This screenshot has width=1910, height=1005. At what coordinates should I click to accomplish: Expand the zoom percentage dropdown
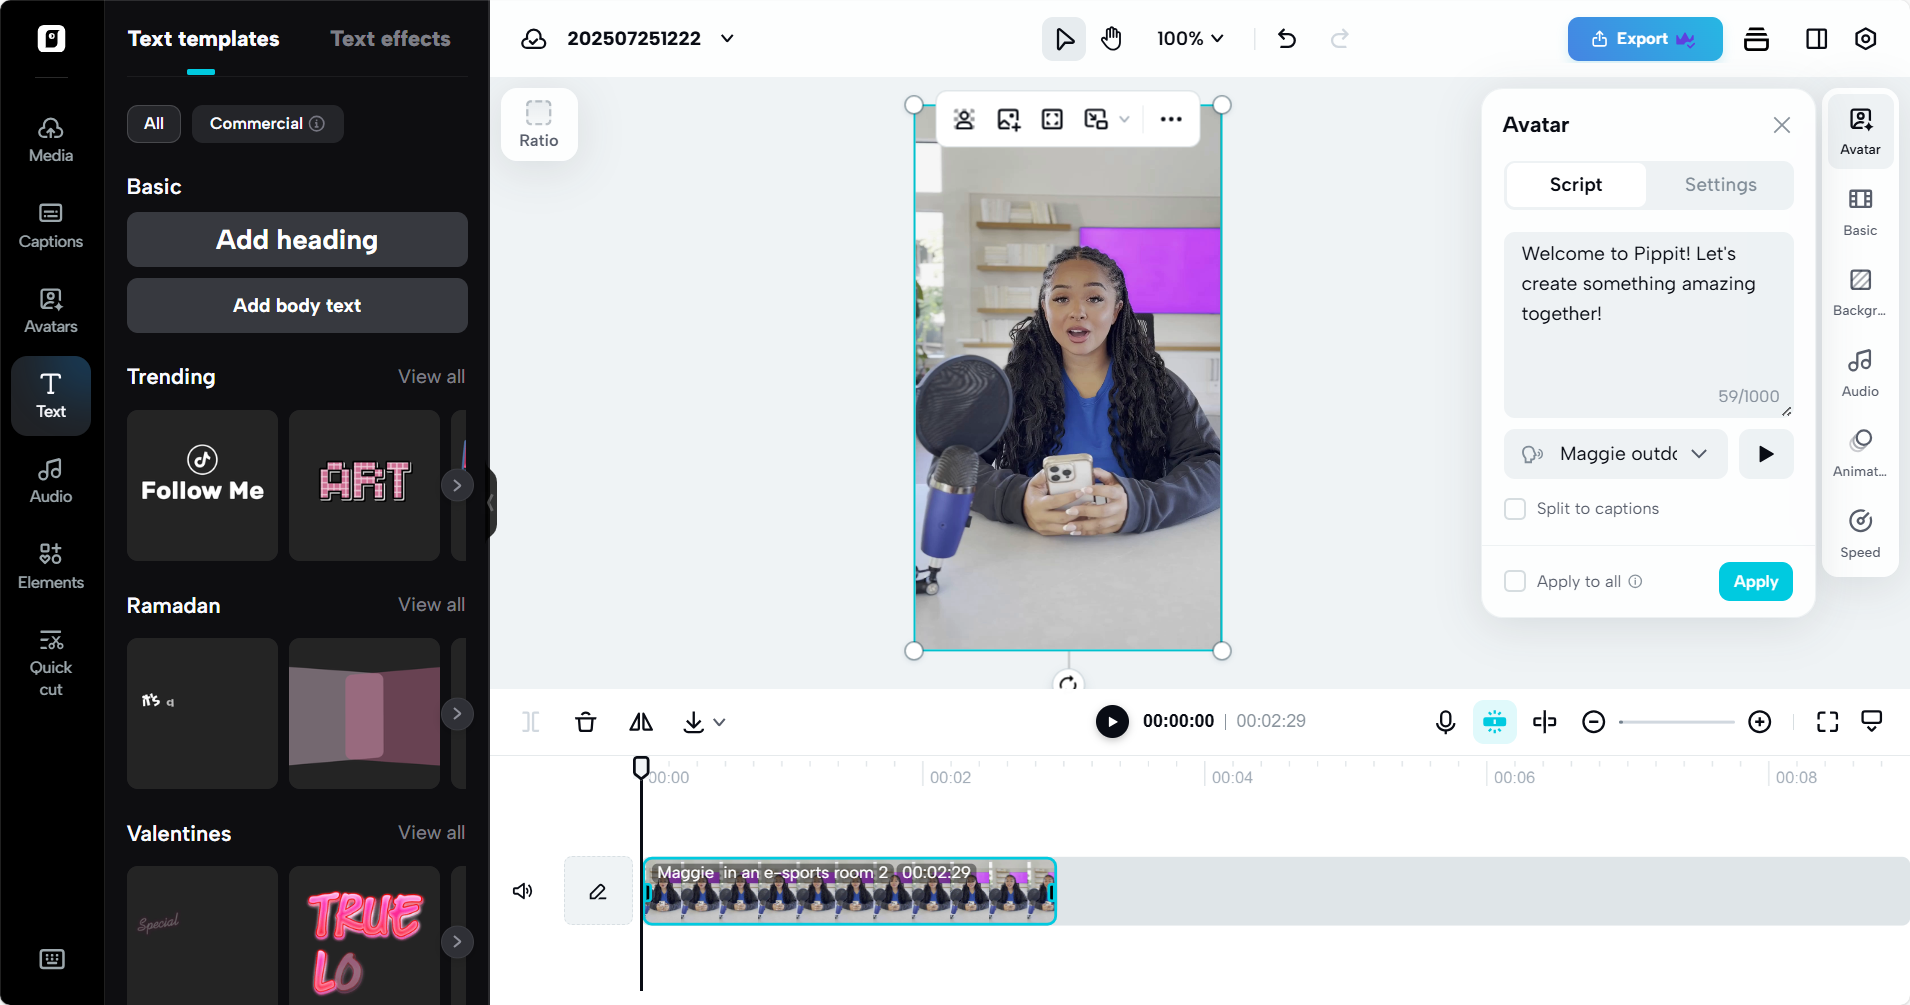(1189, 38)
